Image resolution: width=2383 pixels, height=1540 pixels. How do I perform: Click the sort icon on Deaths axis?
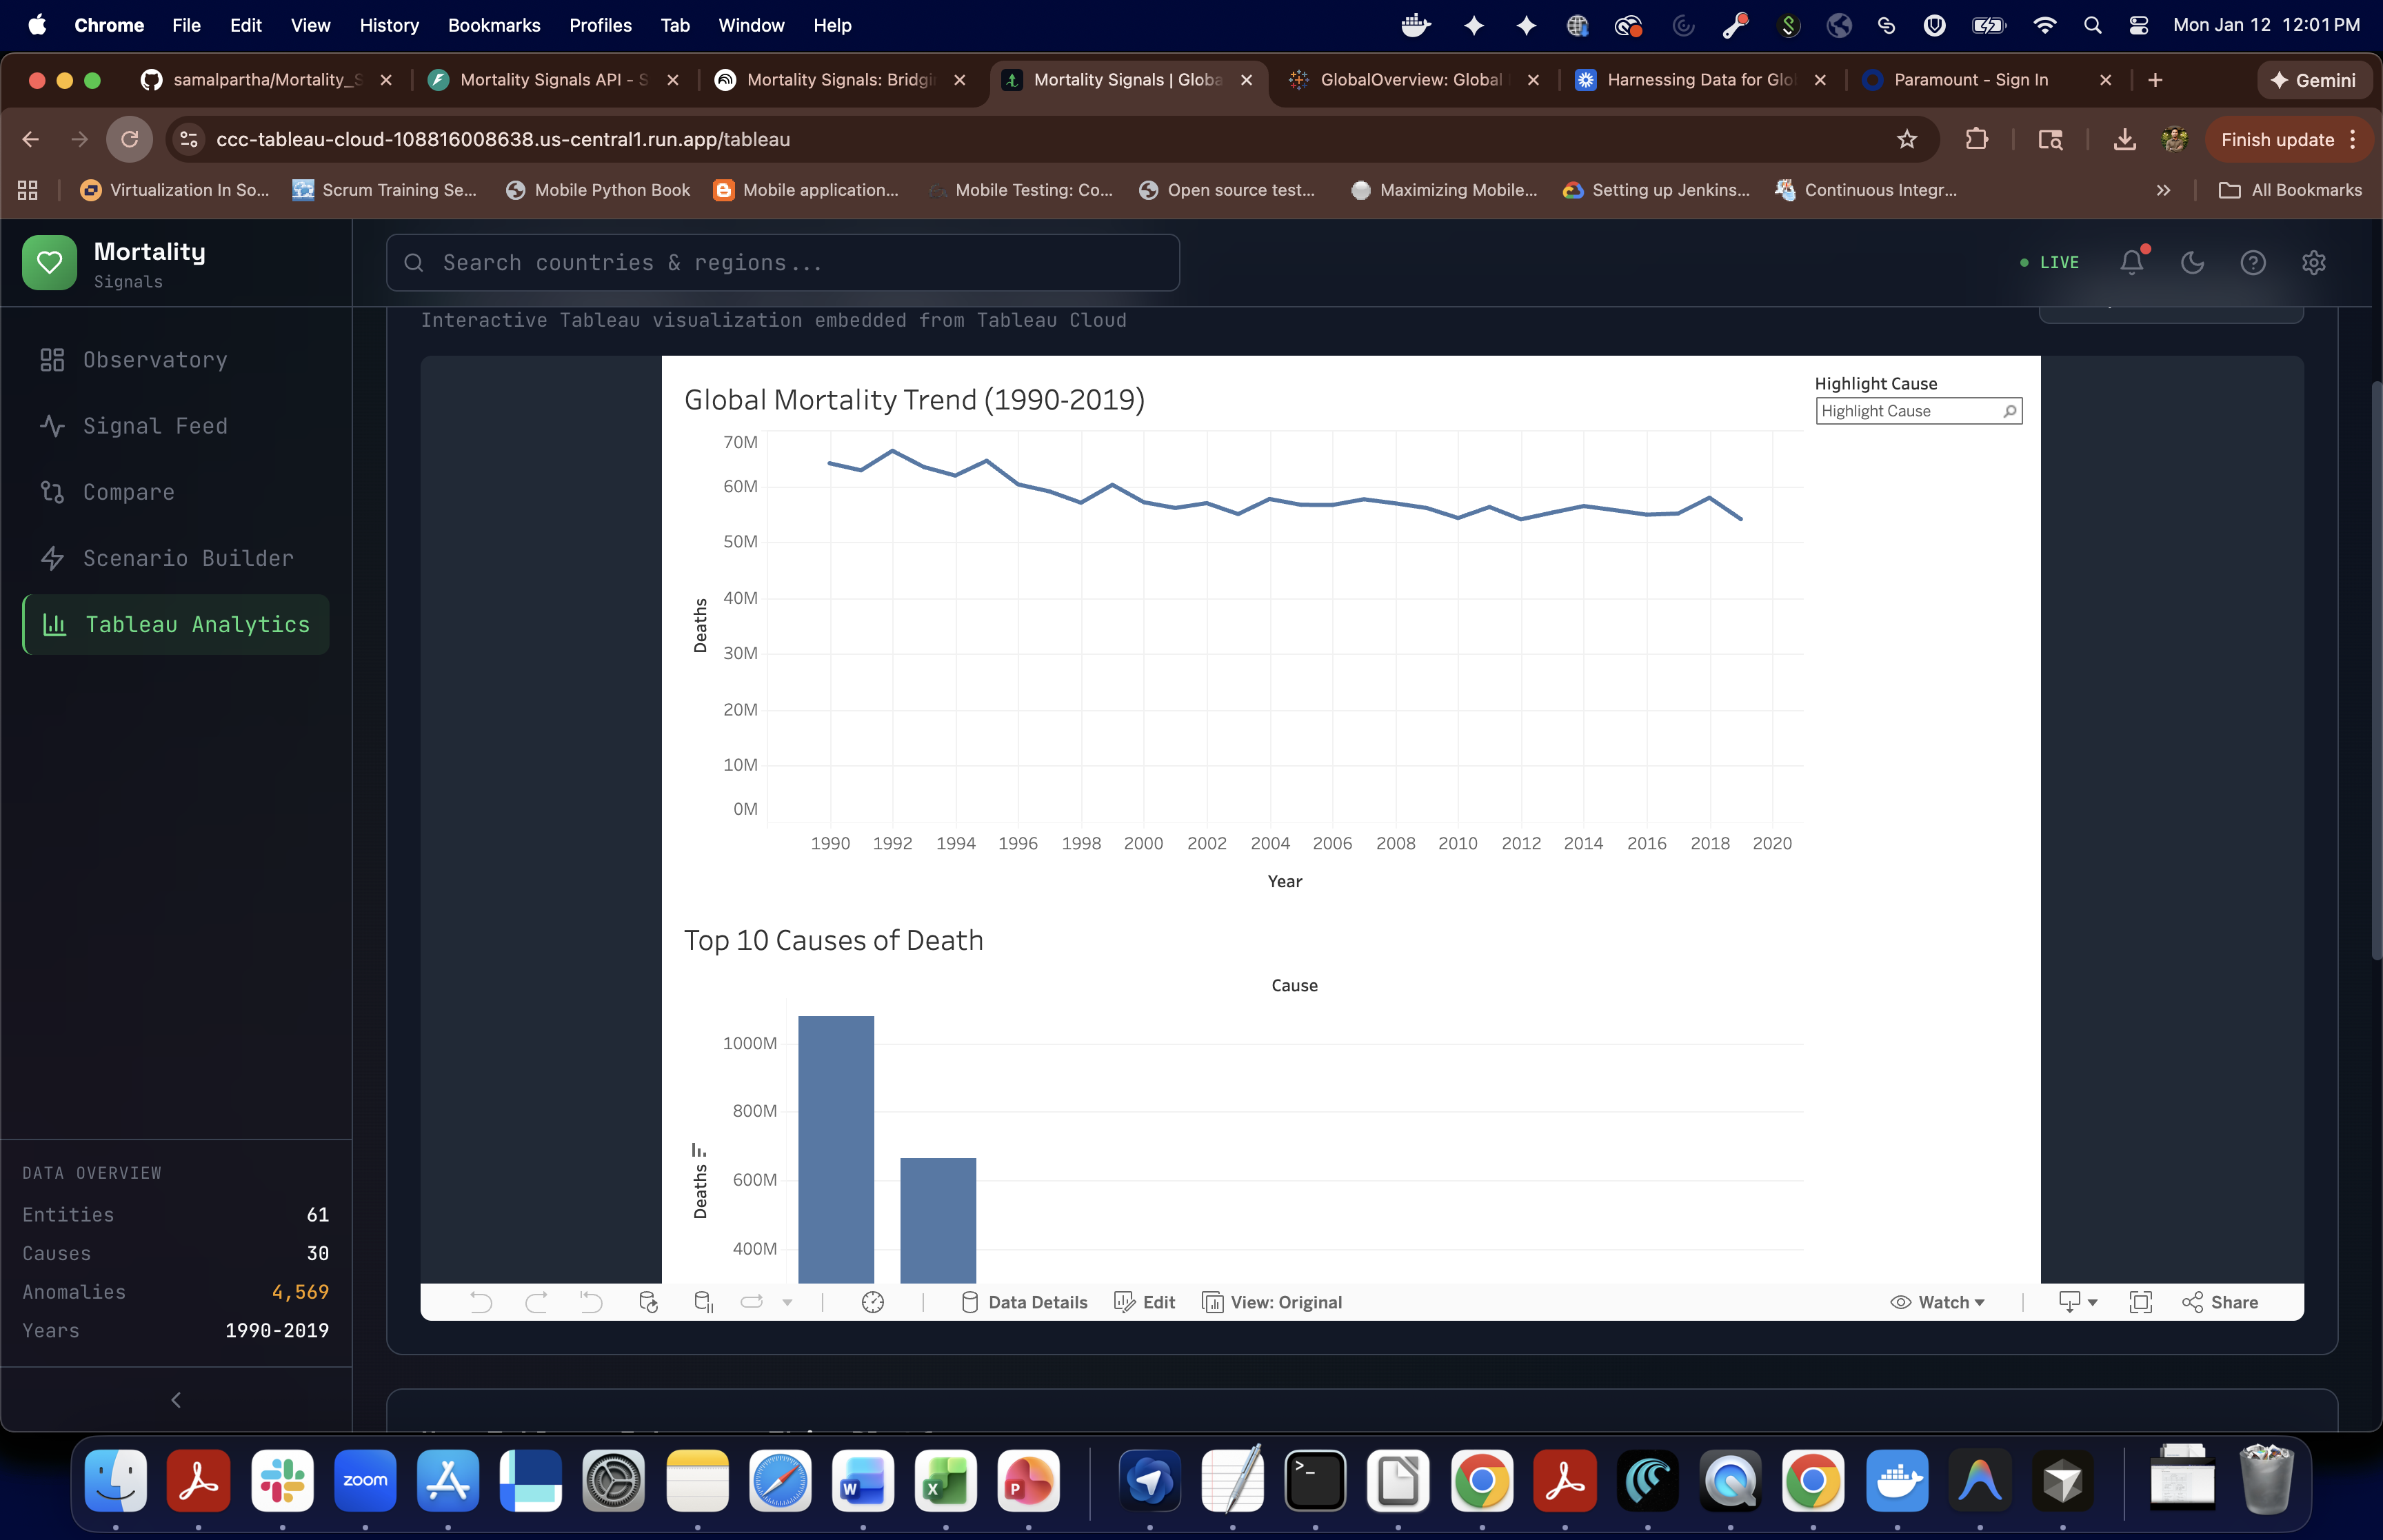[698, 1150]
